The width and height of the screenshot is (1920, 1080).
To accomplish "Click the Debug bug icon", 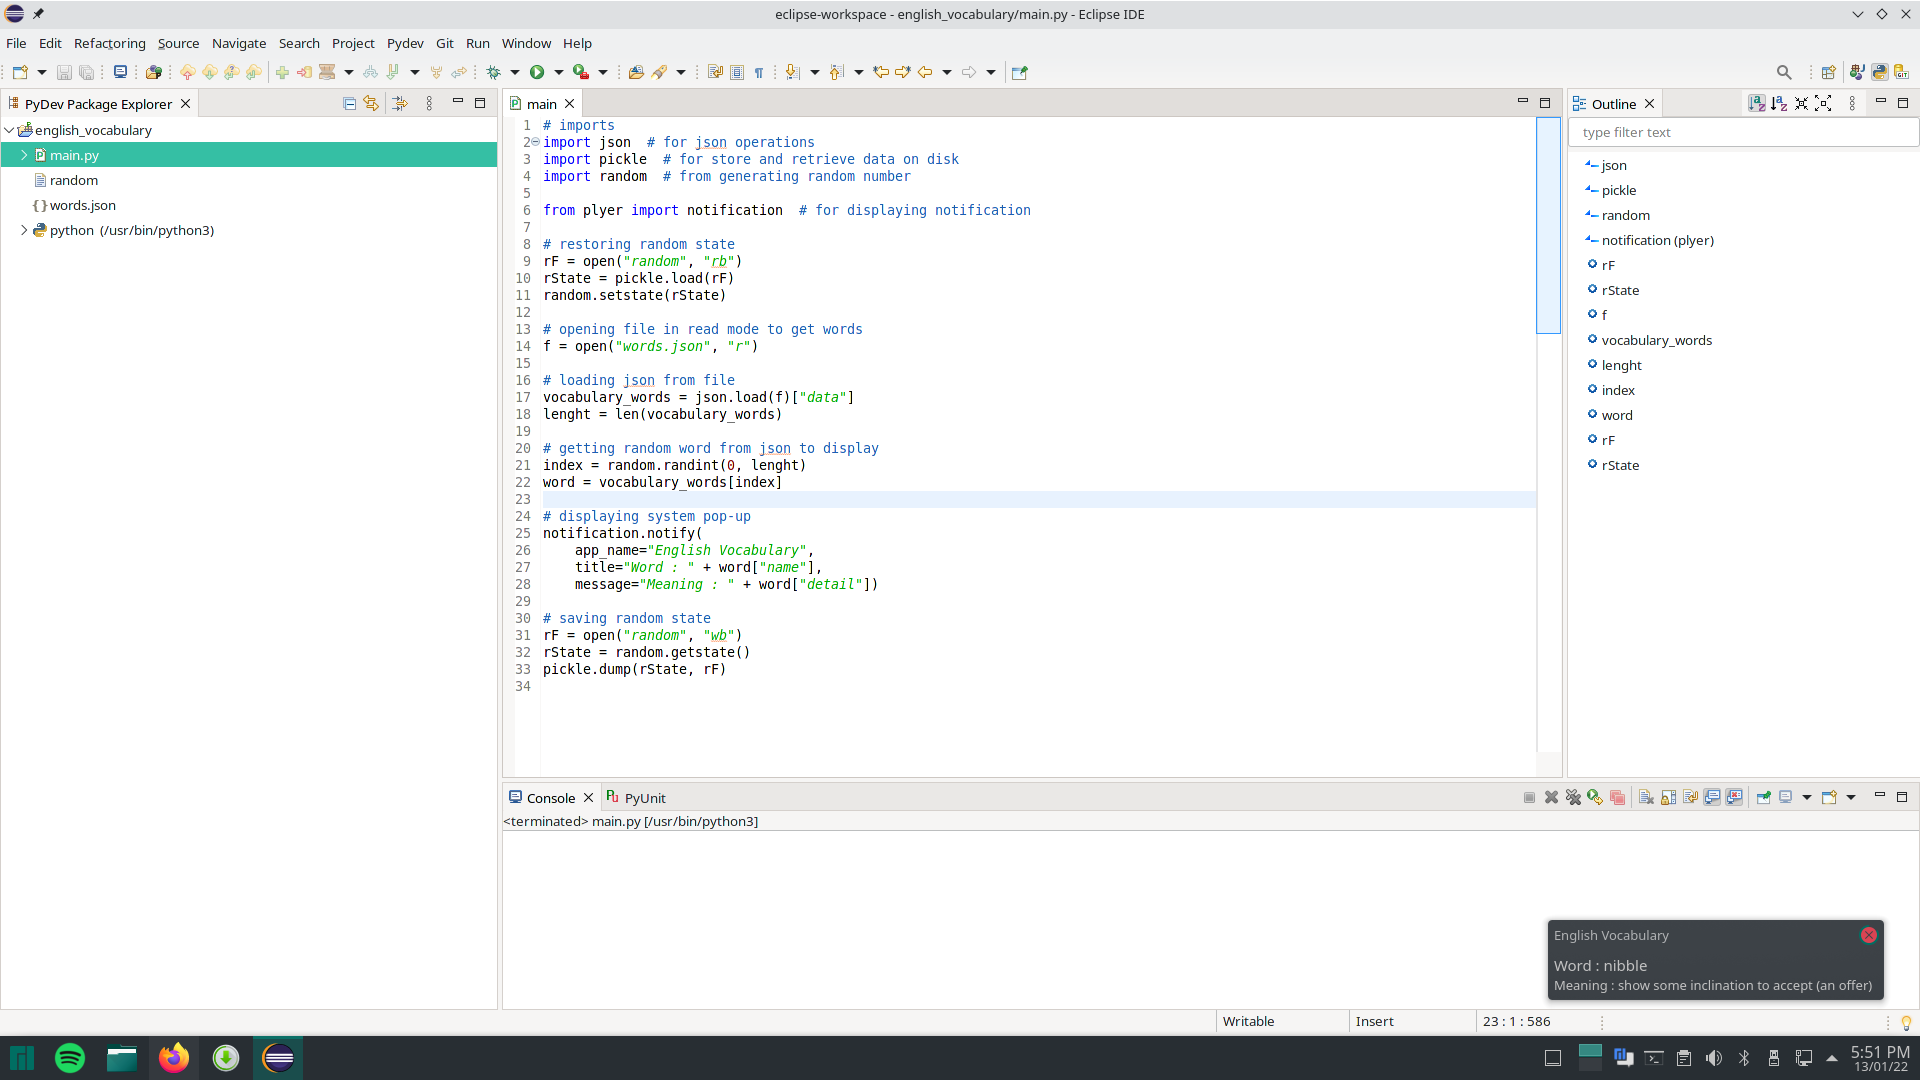I will tap(493, 72).
